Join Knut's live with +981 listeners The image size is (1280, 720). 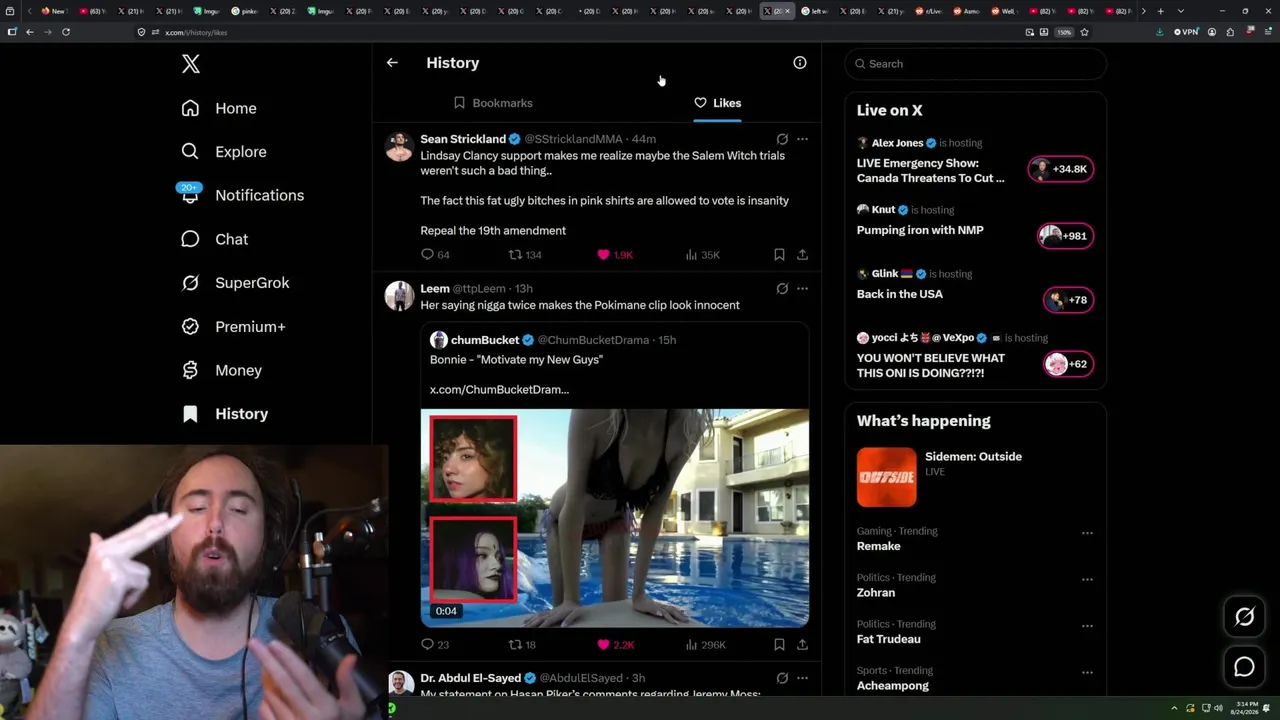1065,236
